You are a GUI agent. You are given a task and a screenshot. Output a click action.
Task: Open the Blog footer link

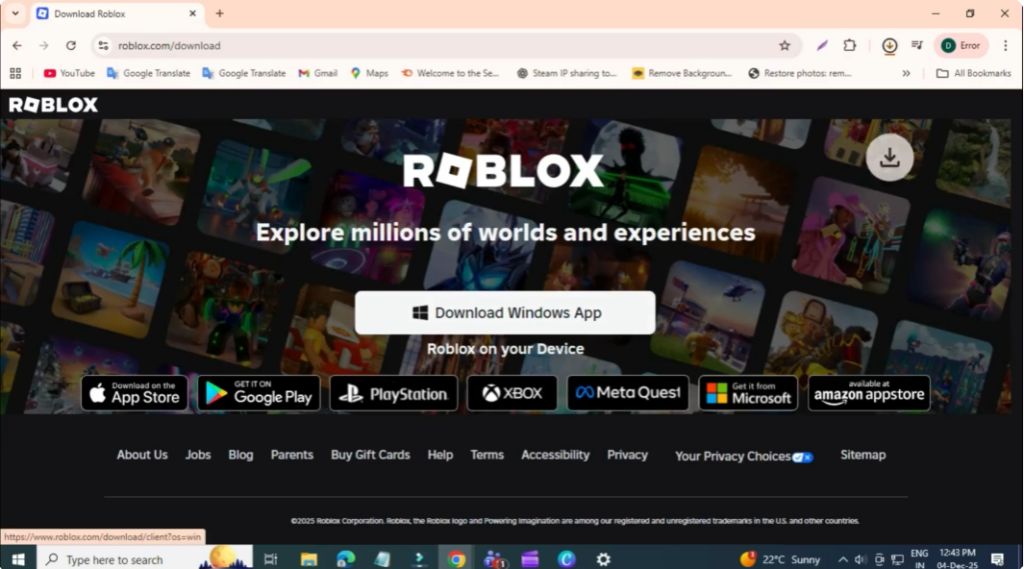coord(240,455)
